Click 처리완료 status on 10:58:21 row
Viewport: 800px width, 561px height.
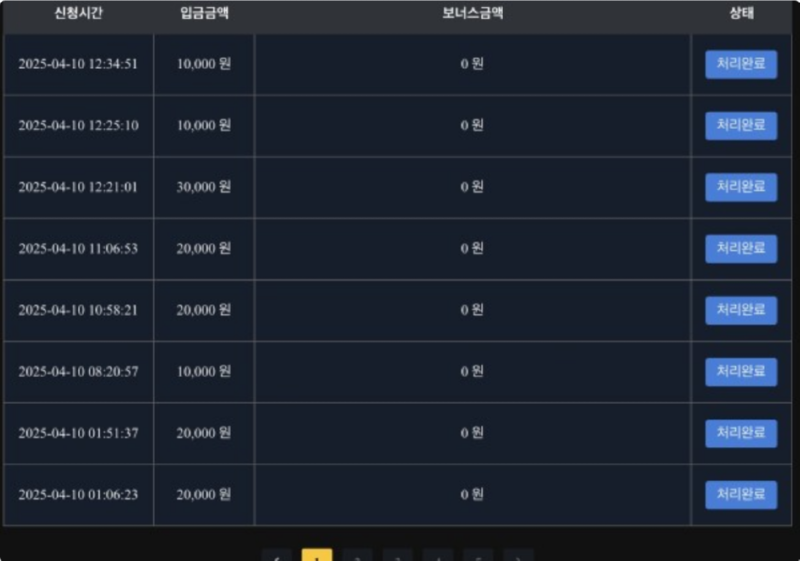[741, 310]
